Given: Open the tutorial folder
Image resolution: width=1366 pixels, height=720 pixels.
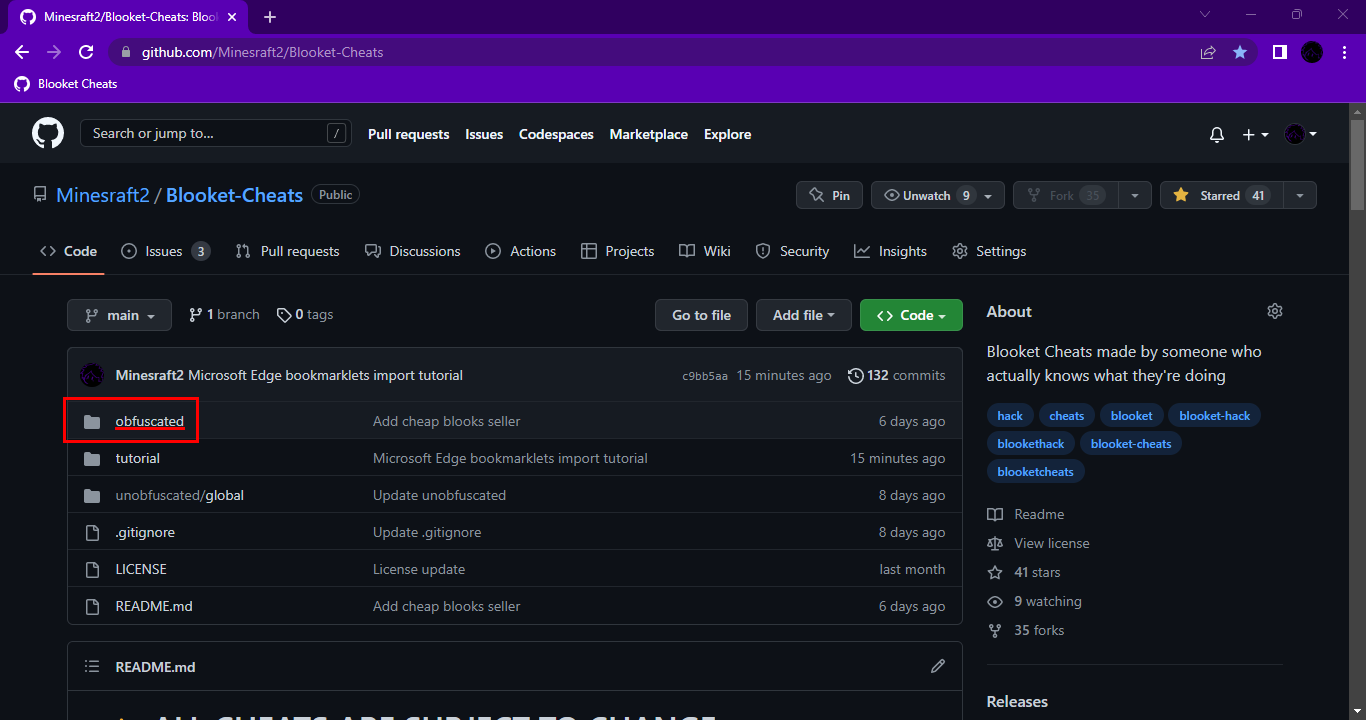Looking at the screenshot, I should pyautogui.click(x=138, y=458).
